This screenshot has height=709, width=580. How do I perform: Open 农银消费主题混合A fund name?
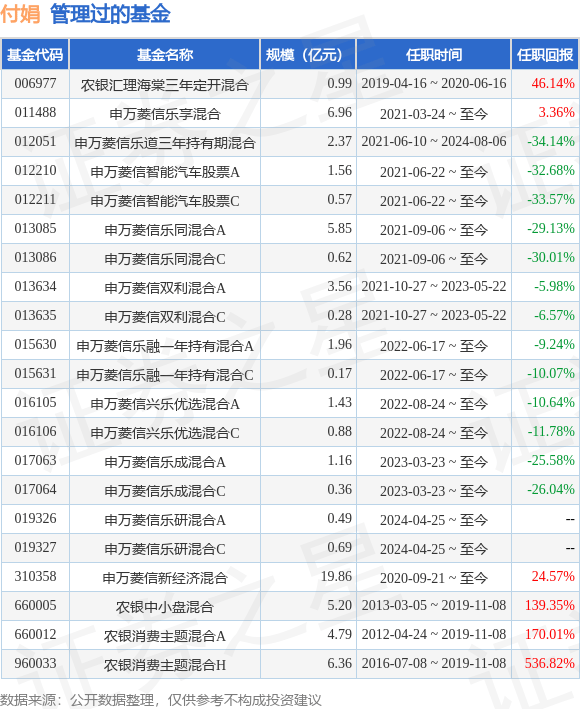point(165,635)
